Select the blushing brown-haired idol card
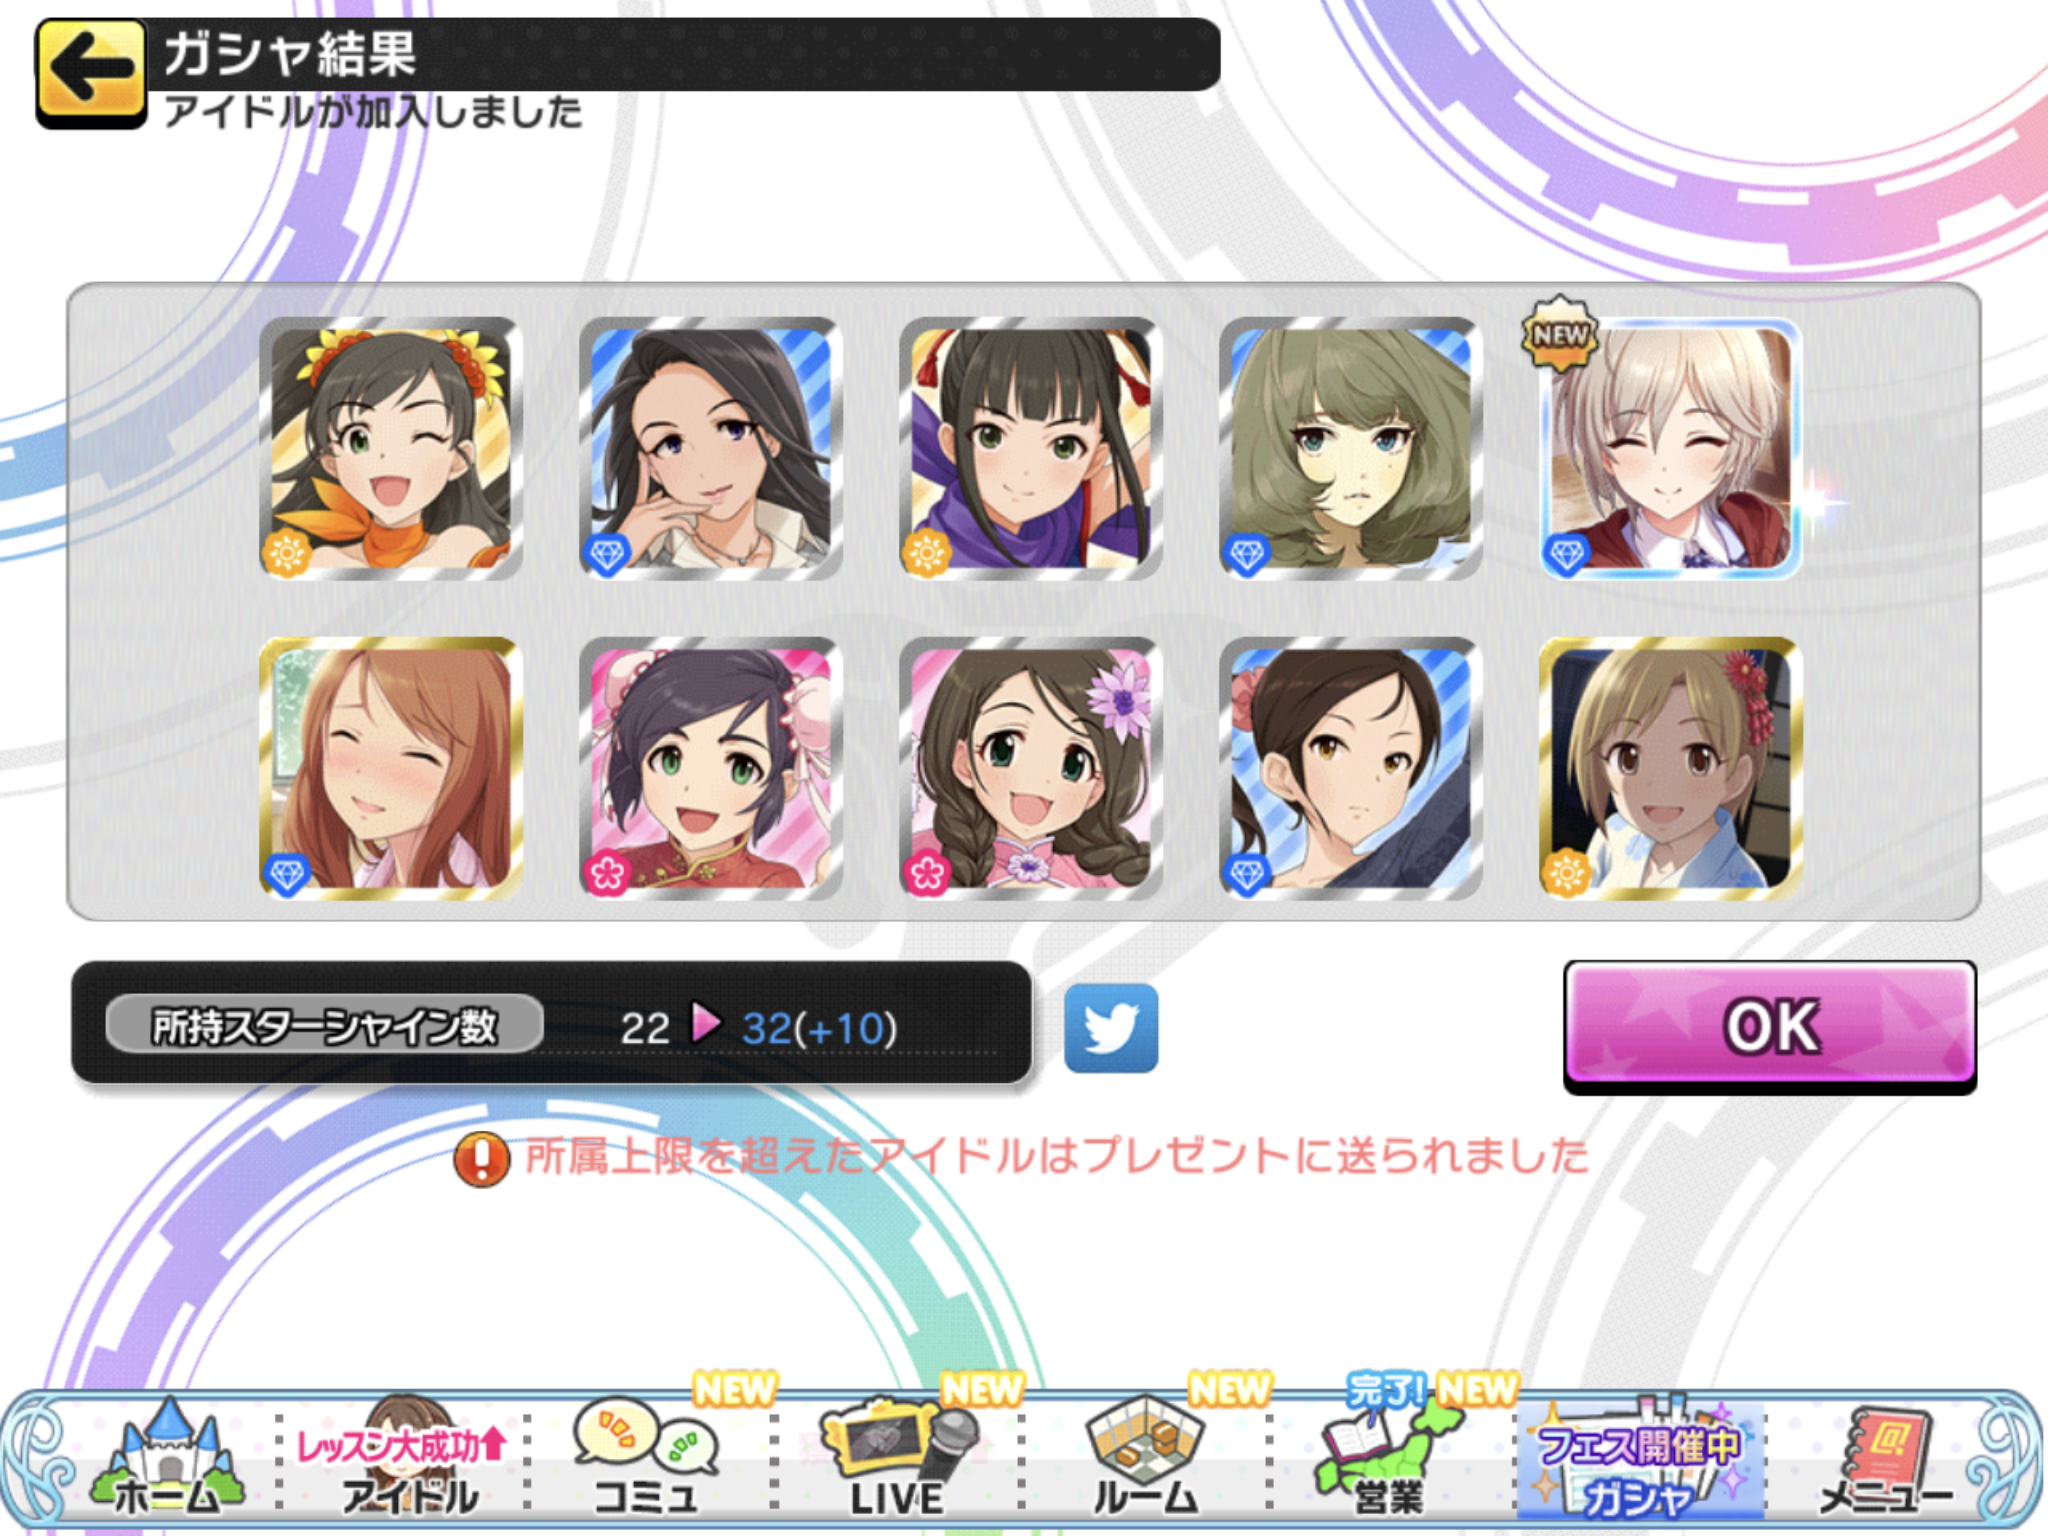 coord(390,768)
